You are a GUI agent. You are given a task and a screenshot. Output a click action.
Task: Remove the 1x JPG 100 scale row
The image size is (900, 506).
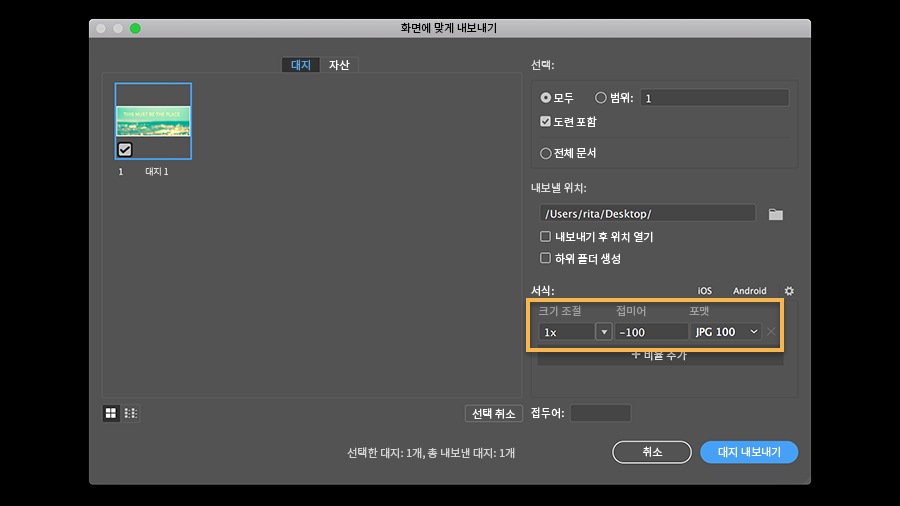[x=771, y=332]
